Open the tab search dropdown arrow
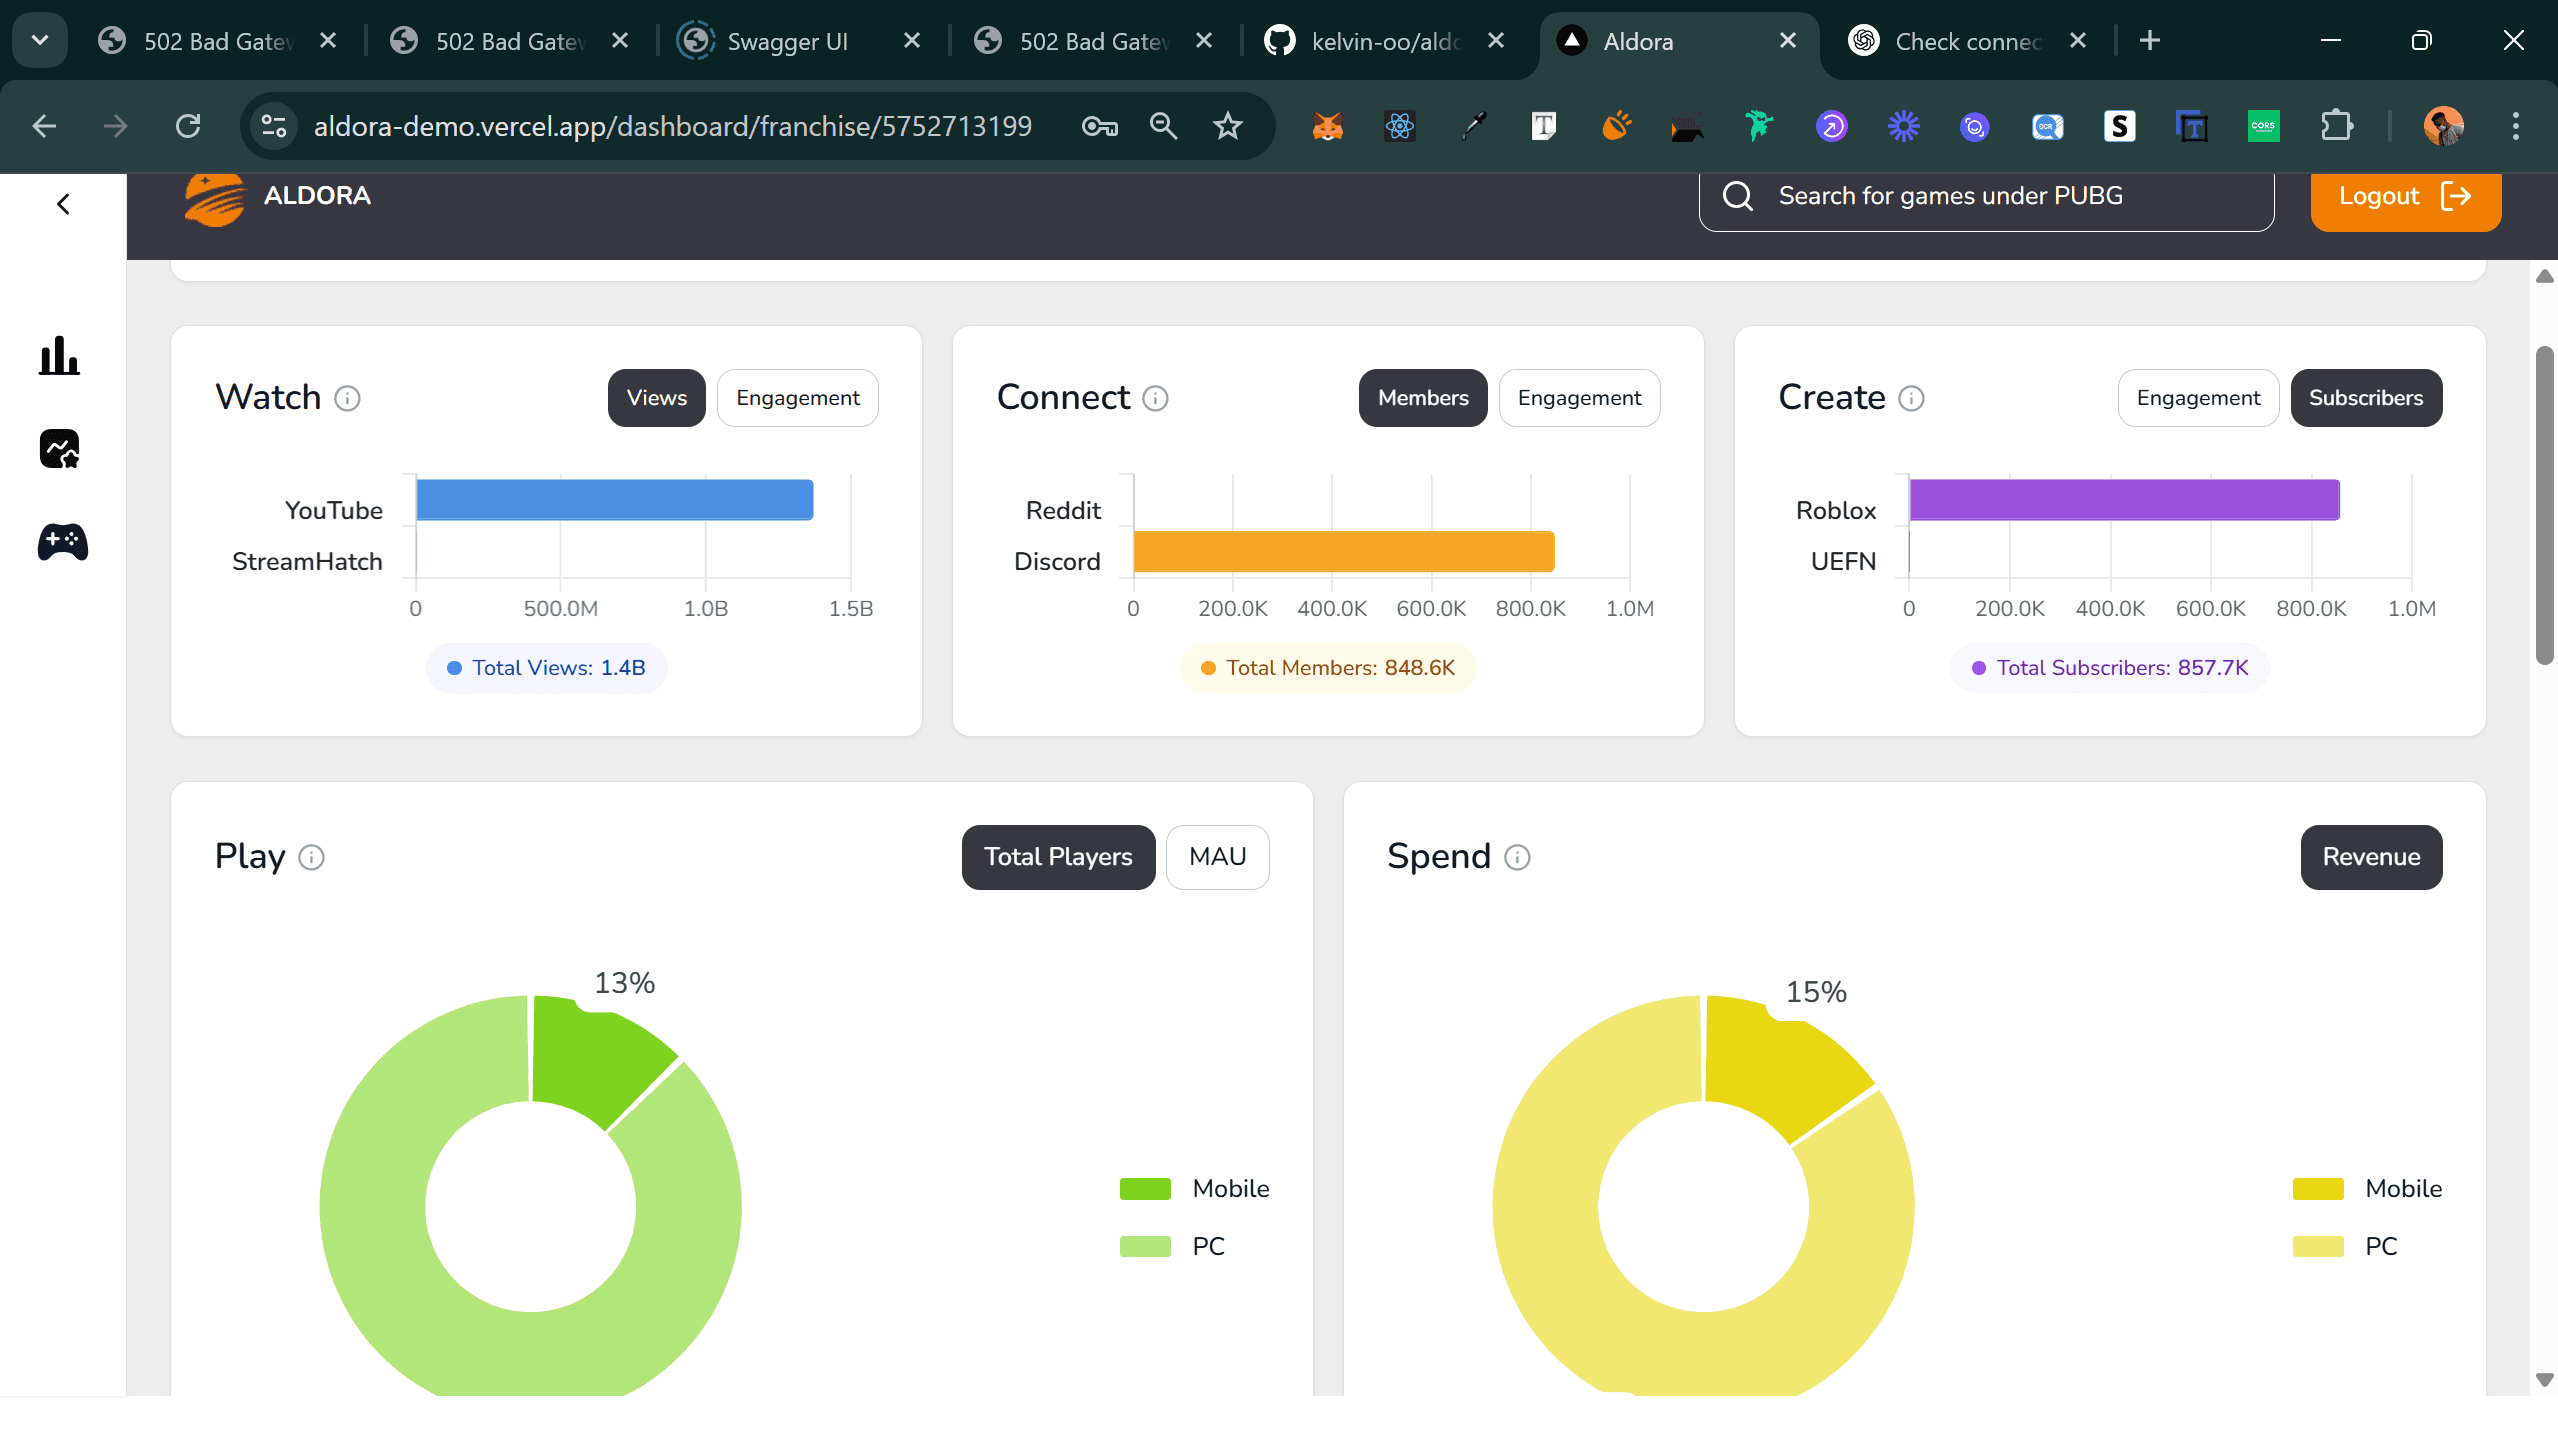Image resolution: width=2558 pixels, height=1432 pixels. 39,40
